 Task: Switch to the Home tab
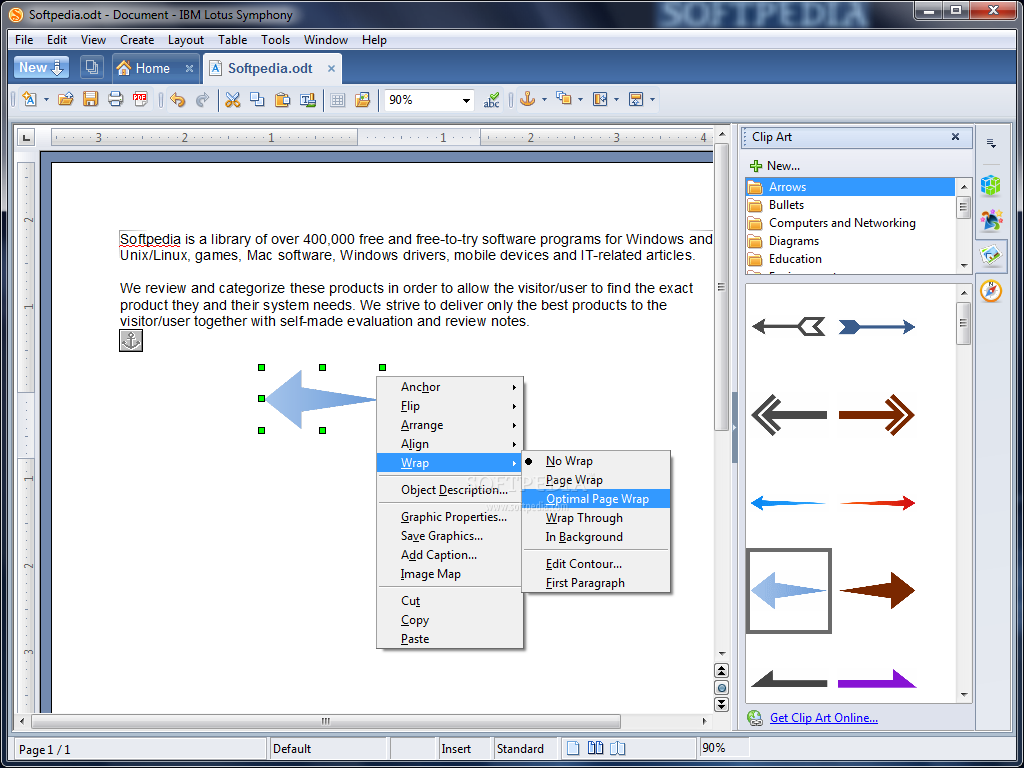coord(152,68)
